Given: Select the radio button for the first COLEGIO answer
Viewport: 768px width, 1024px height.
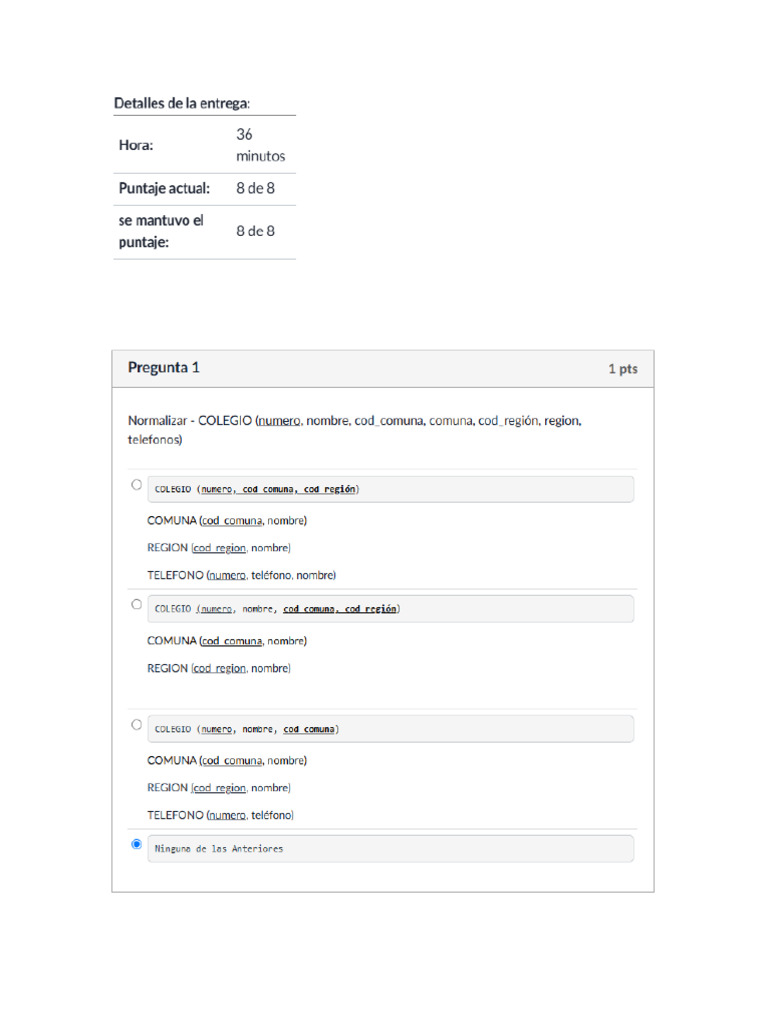Looking at the screenshot, I should coord(136,484).
